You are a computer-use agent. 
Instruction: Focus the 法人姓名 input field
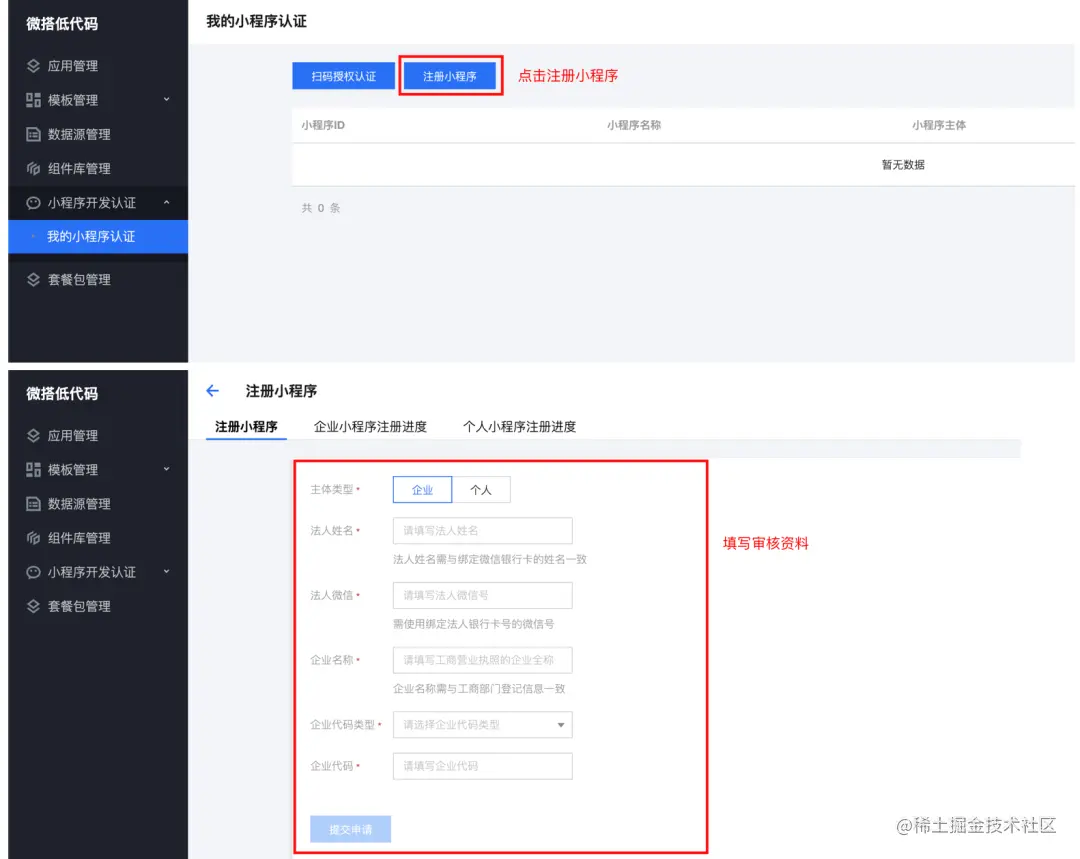click(482, 530)
